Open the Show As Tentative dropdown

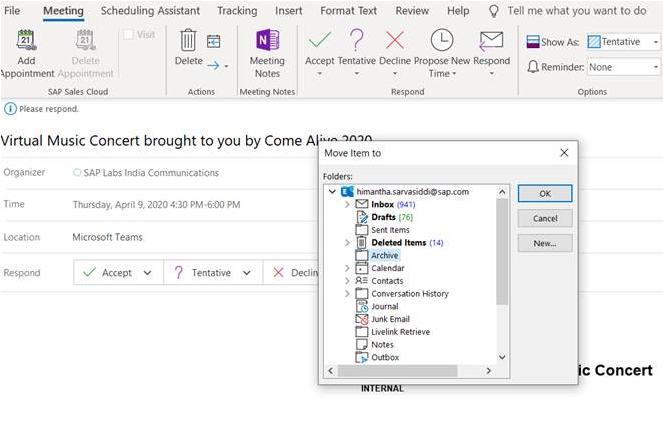point(655,41)
